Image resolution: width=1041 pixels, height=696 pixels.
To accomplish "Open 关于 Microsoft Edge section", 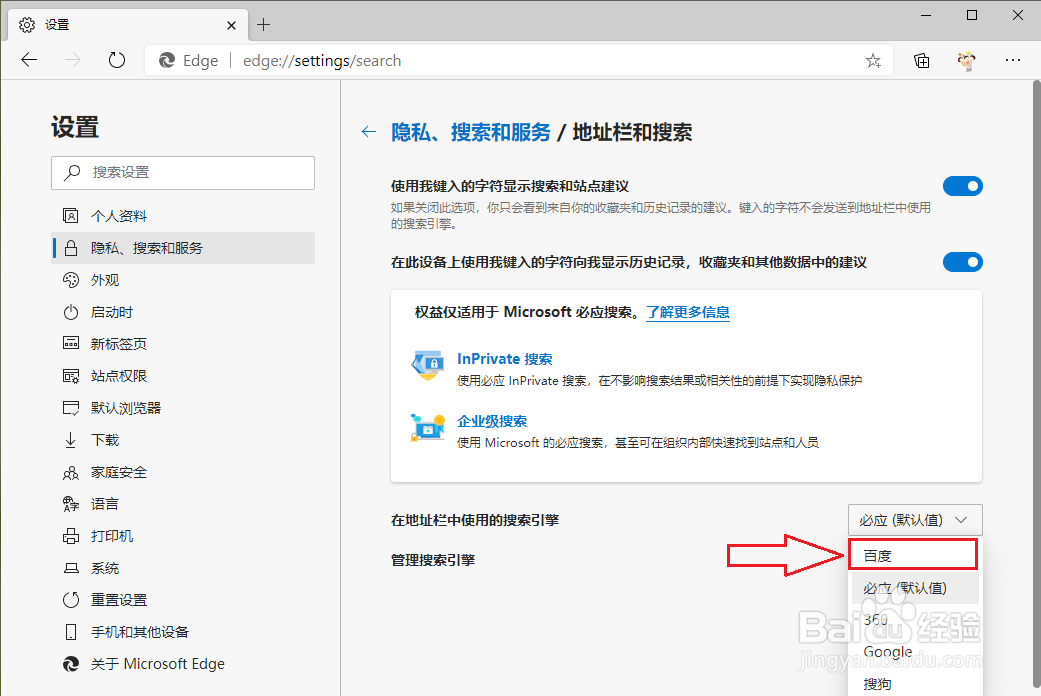I will coord(183,664).
